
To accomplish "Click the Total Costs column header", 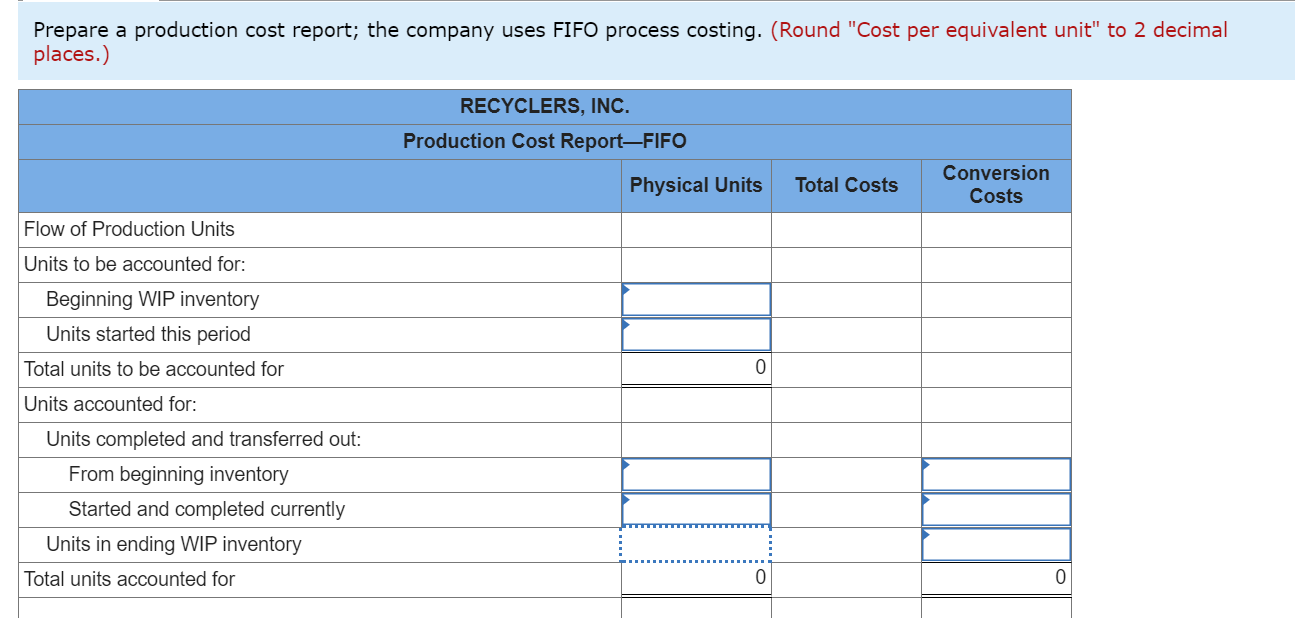I will [846, 185].
